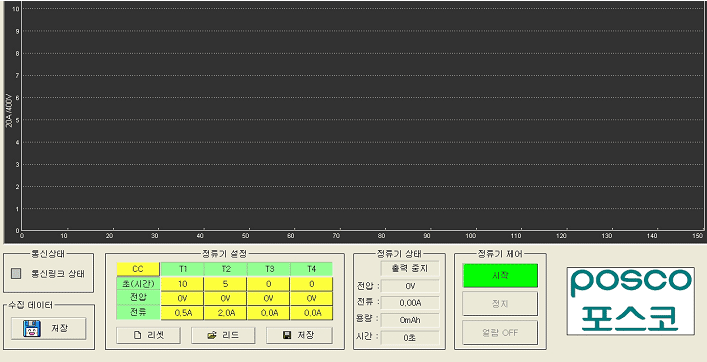707x362 pixels.
Task: Edit the T2 current cell 2.0A
Action: pyautogui.click(x=225, y=313)
